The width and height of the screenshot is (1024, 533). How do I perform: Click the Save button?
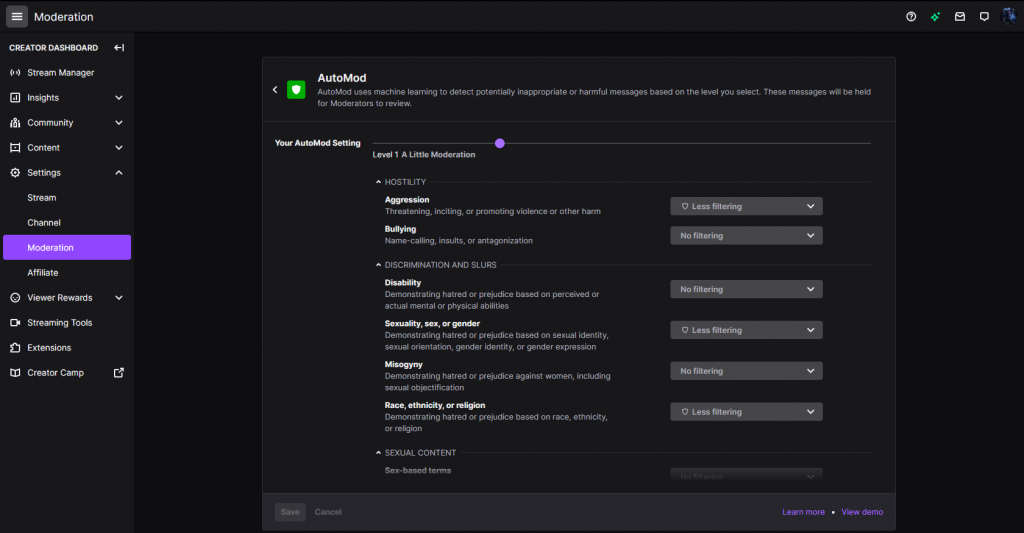click(x=290, y=512)
